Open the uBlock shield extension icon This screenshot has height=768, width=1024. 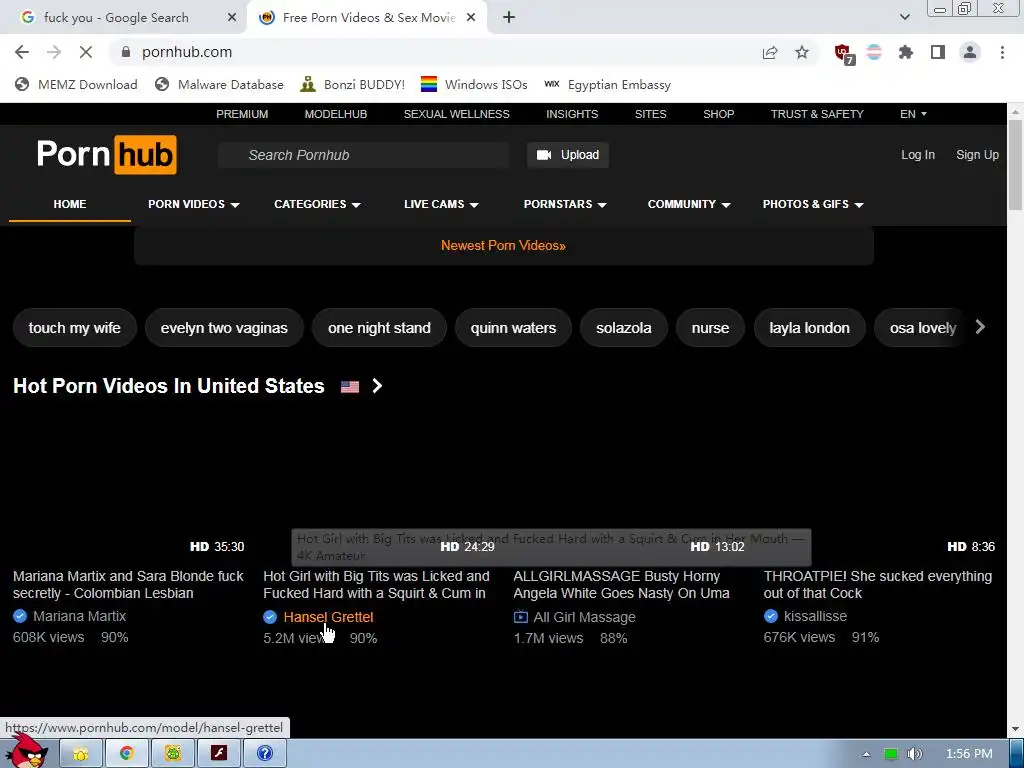pos(844,54)
